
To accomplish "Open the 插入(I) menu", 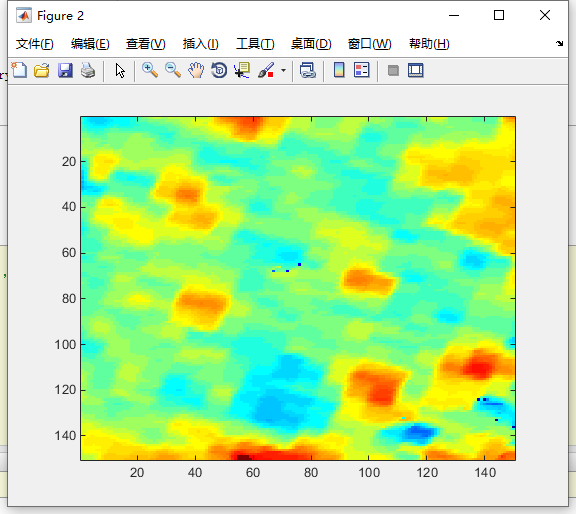I will click(x=201, y=44).
